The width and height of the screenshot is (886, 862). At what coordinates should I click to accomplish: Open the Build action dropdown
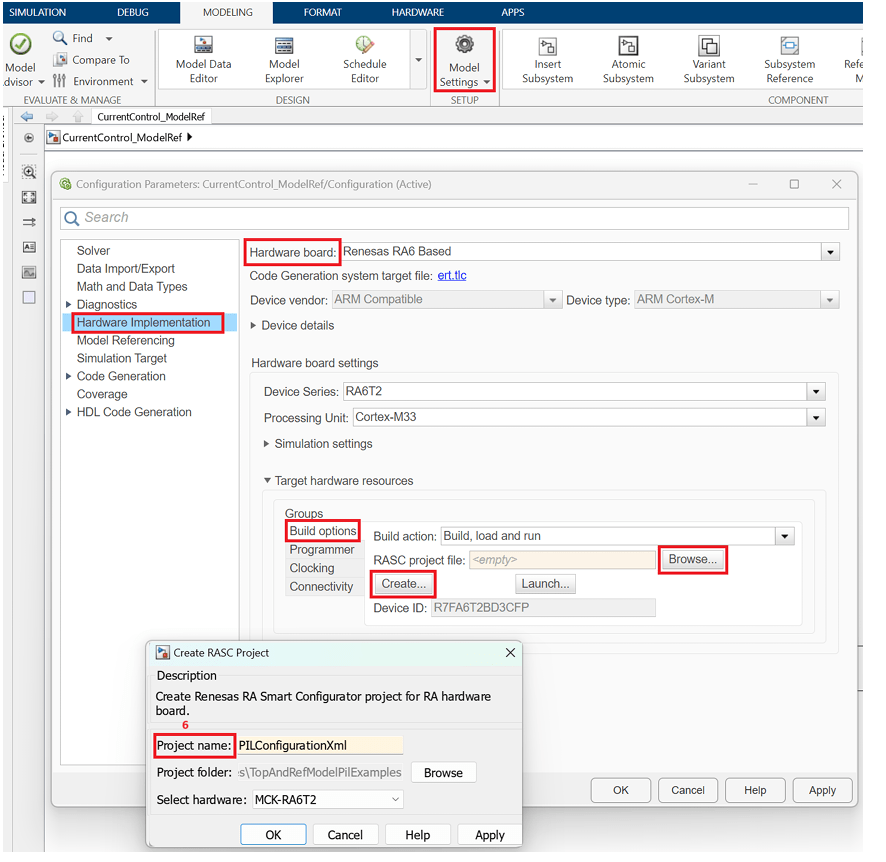click(x=786, y=536)
